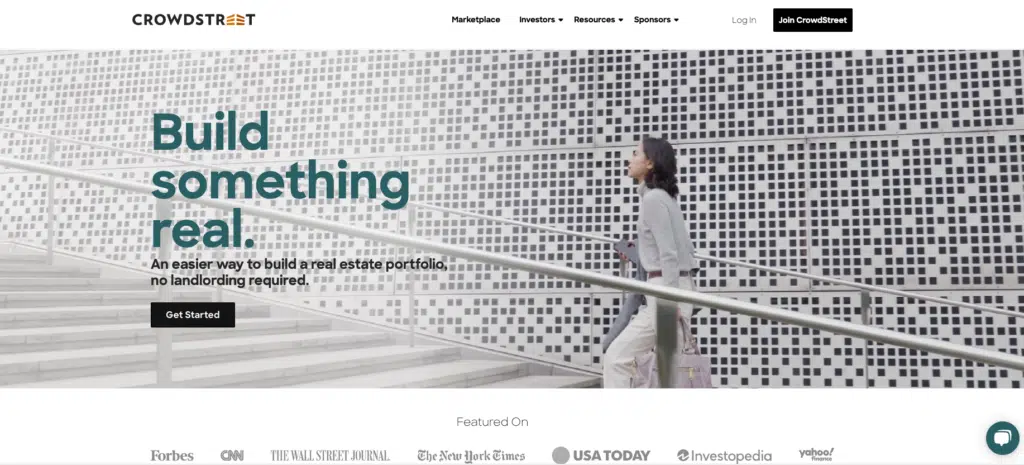Click the Build something real headline

280,180
